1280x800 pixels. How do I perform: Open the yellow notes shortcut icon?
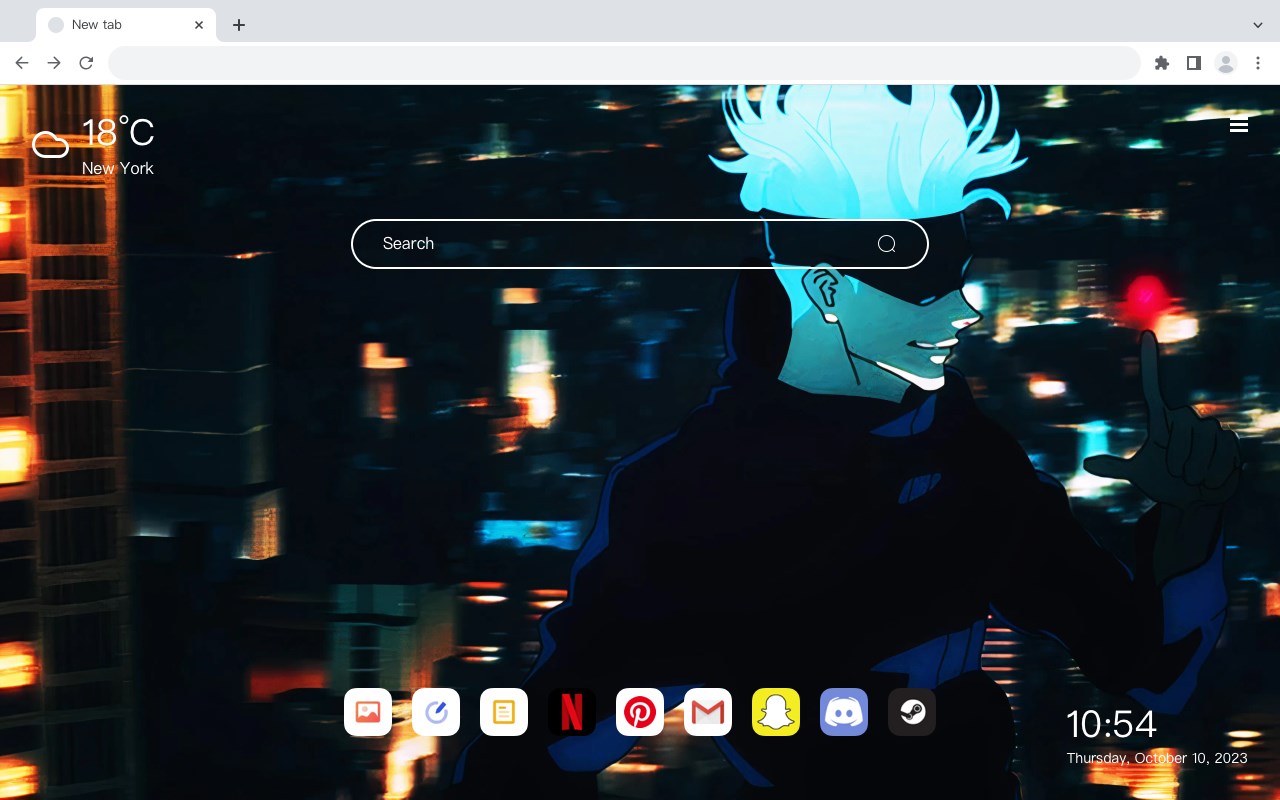(x=504, y=712)
